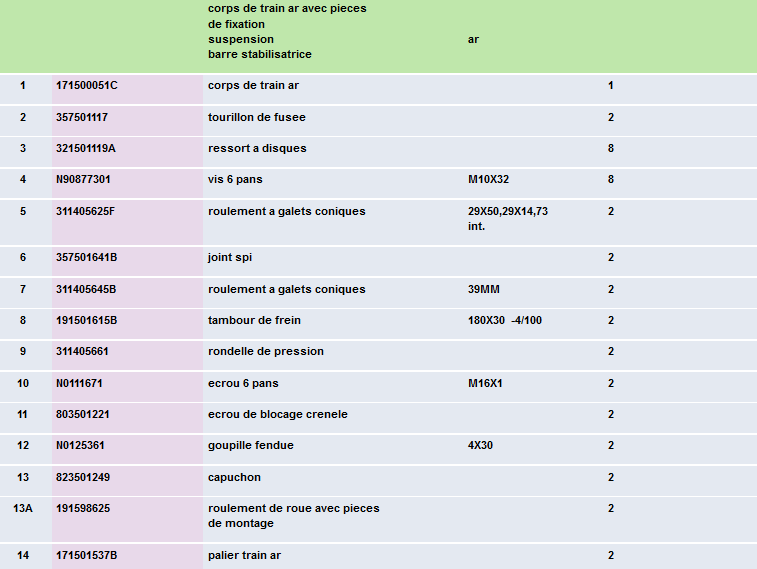757x569 pixels.
Task: Click part number 171500051C
Action: coord(86,86)
